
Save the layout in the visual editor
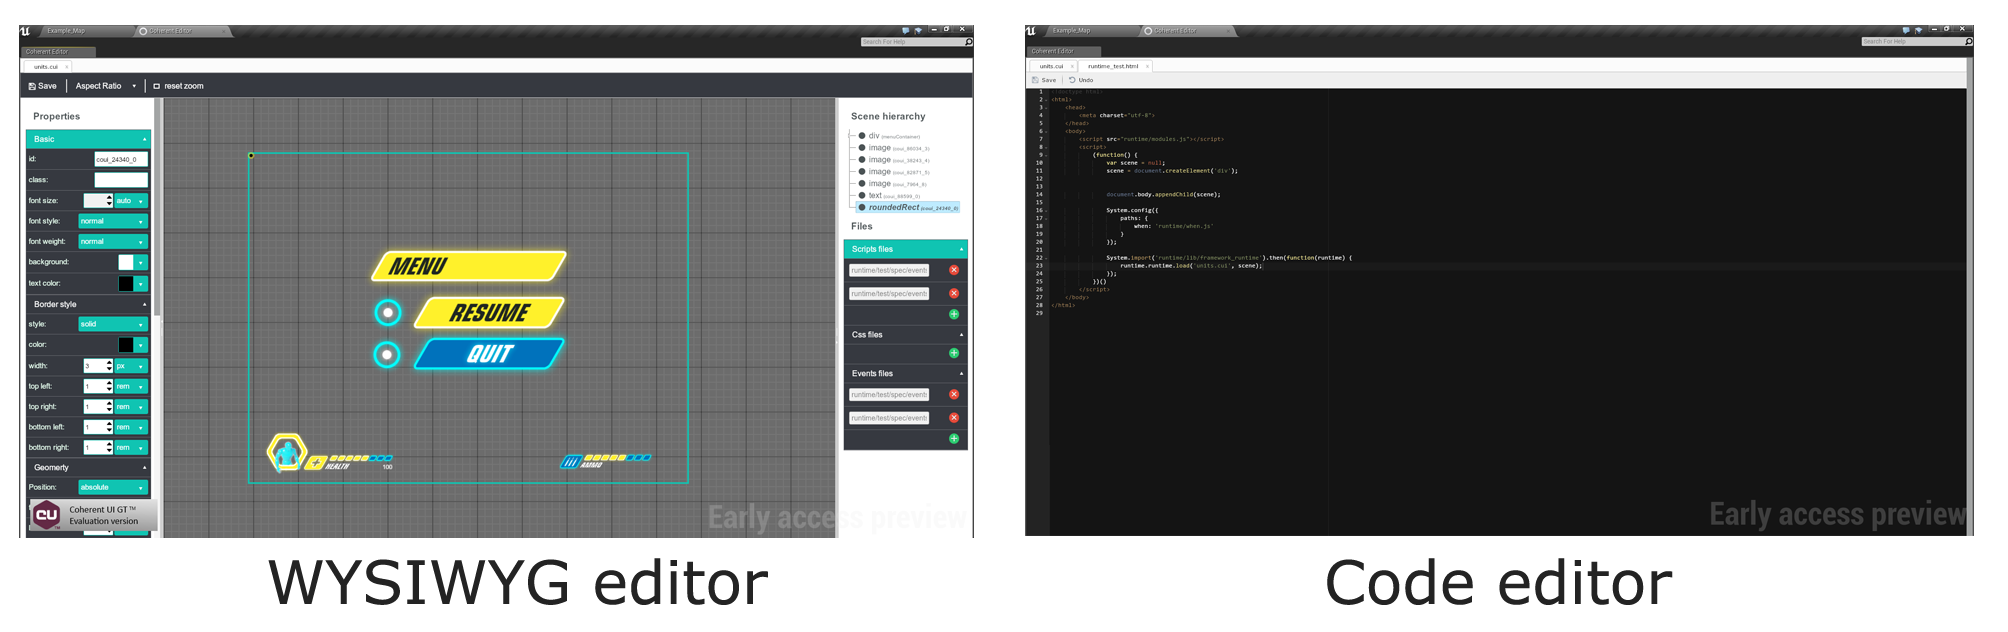tap(42, 86)
